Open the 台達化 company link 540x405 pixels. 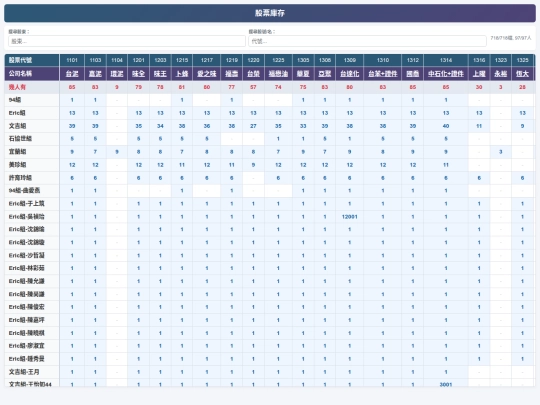tap(350, 74)
